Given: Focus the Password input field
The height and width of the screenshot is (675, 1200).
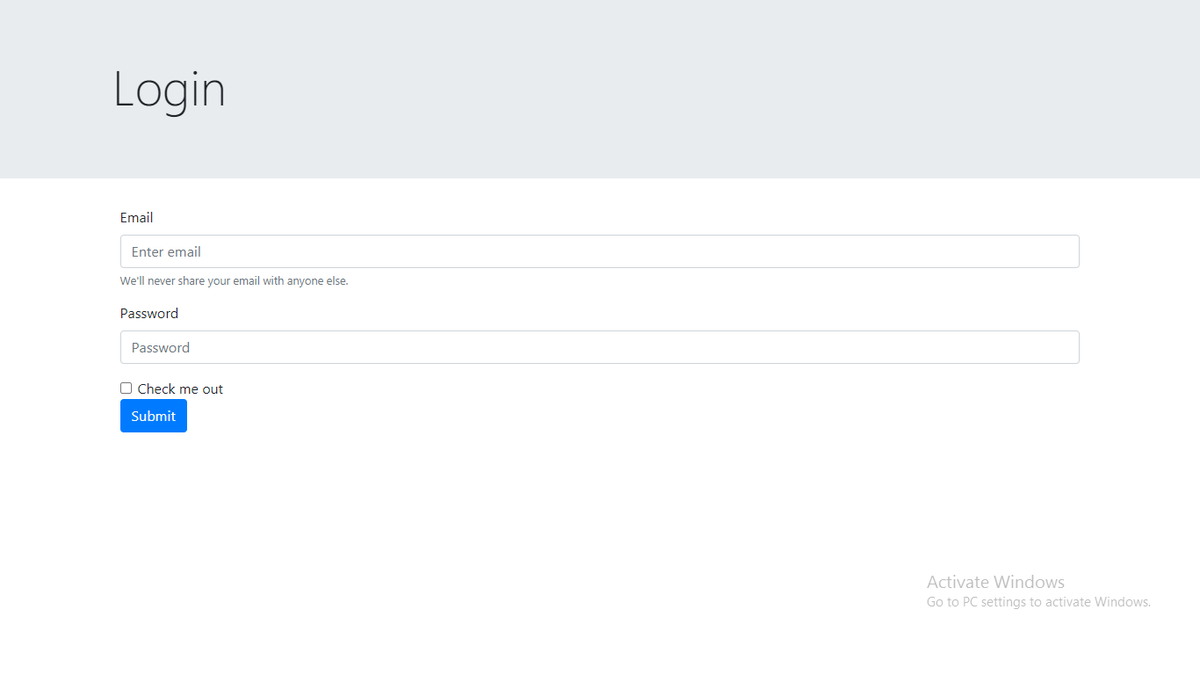Looking at the screenshot, I should tap(599, 347).
